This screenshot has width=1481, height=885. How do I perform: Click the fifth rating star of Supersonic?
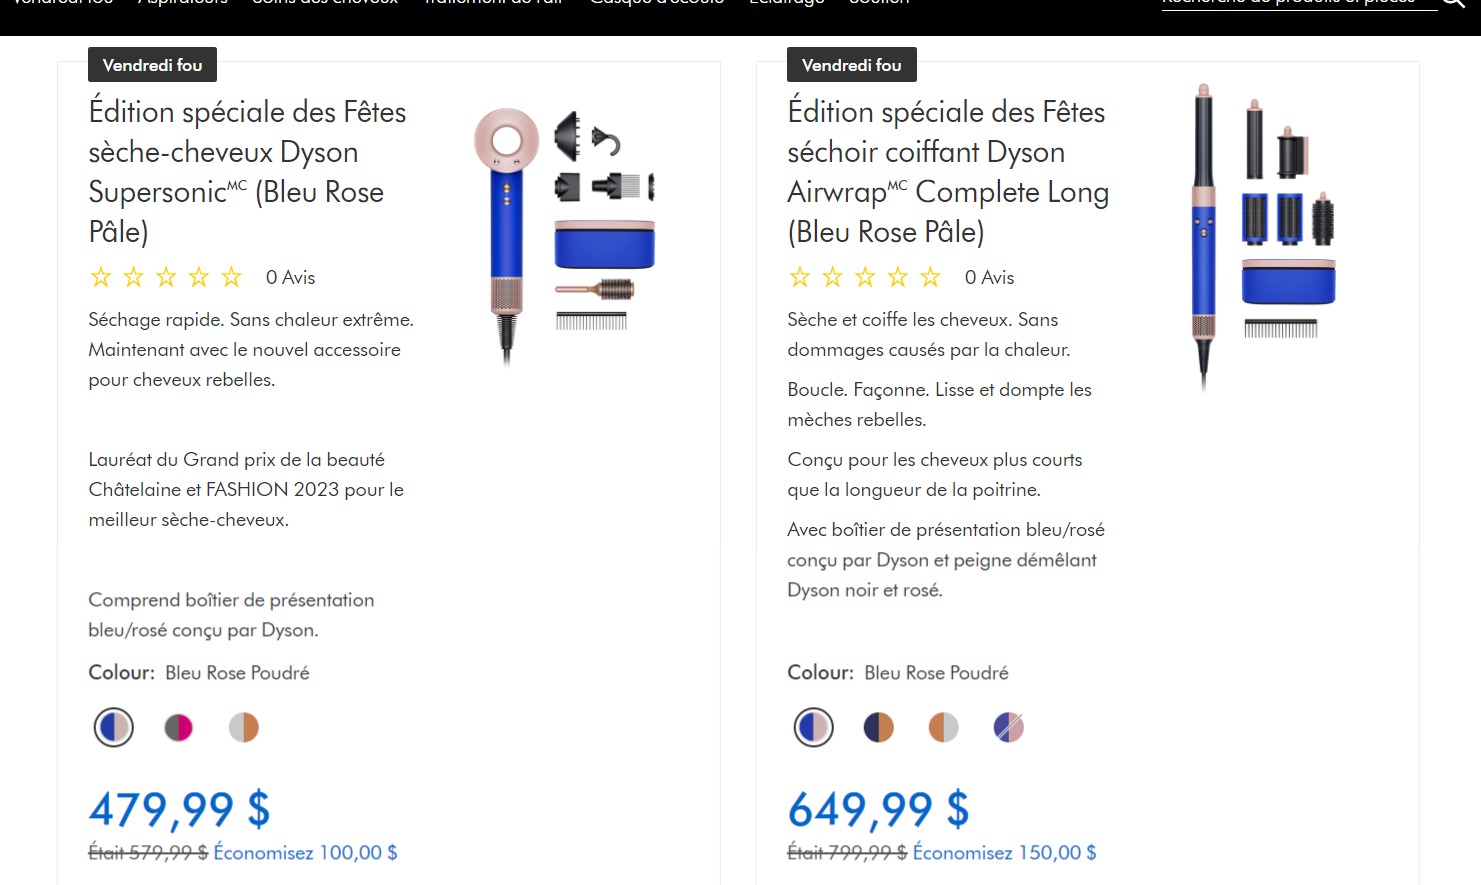coord(231,277)
